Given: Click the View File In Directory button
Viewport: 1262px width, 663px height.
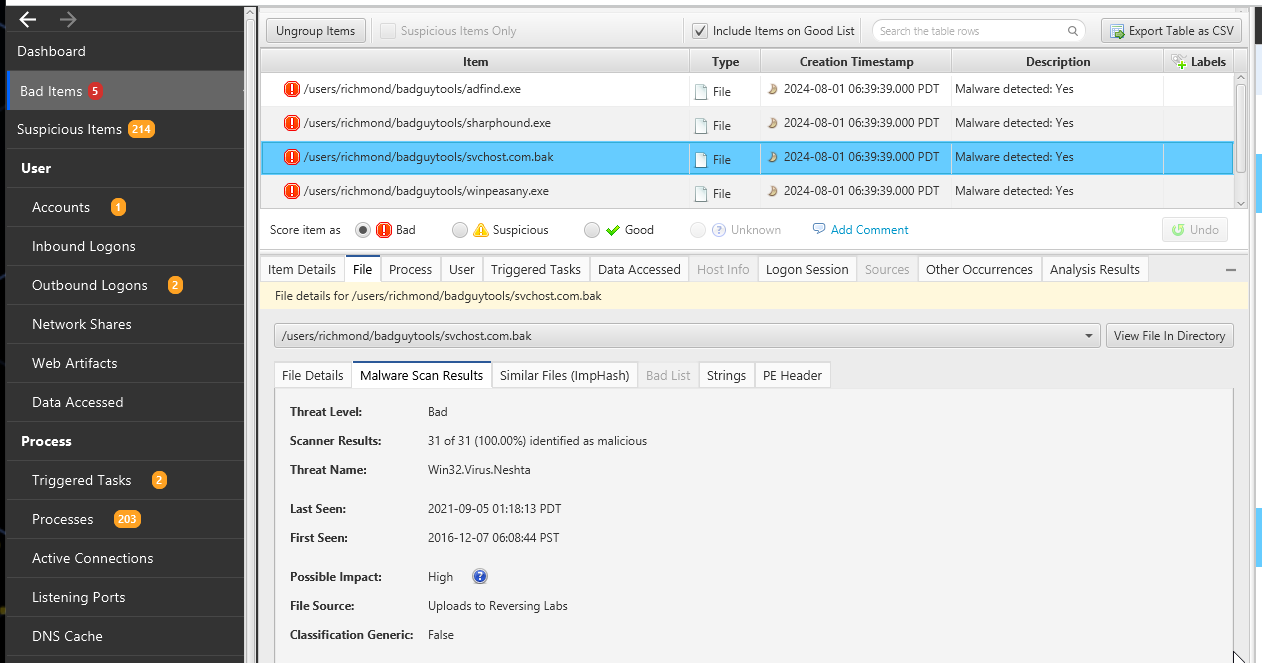Looking at the screenshot, I should tap(1169, 335).
